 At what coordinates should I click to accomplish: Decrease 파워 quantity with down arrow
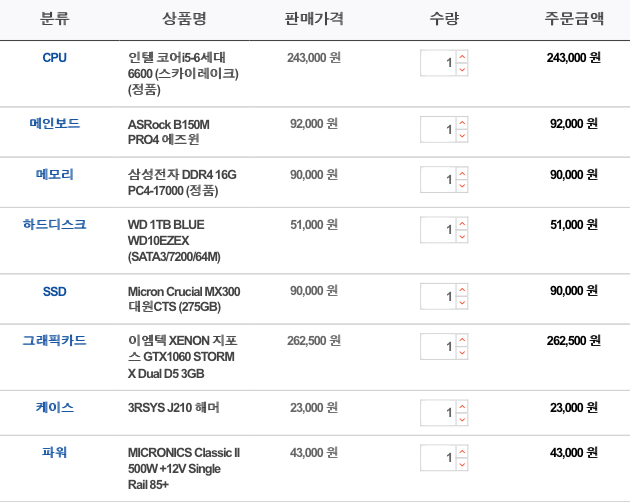click(462, 464)
